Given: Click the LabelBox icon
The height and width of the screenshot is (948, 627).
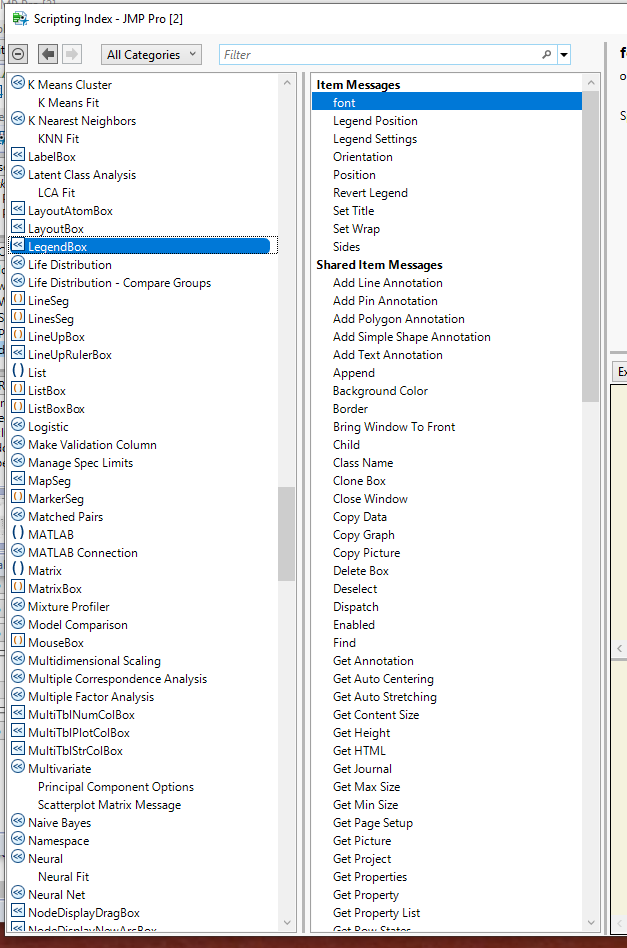Looking at the screenshot, I should click(18, 156).
